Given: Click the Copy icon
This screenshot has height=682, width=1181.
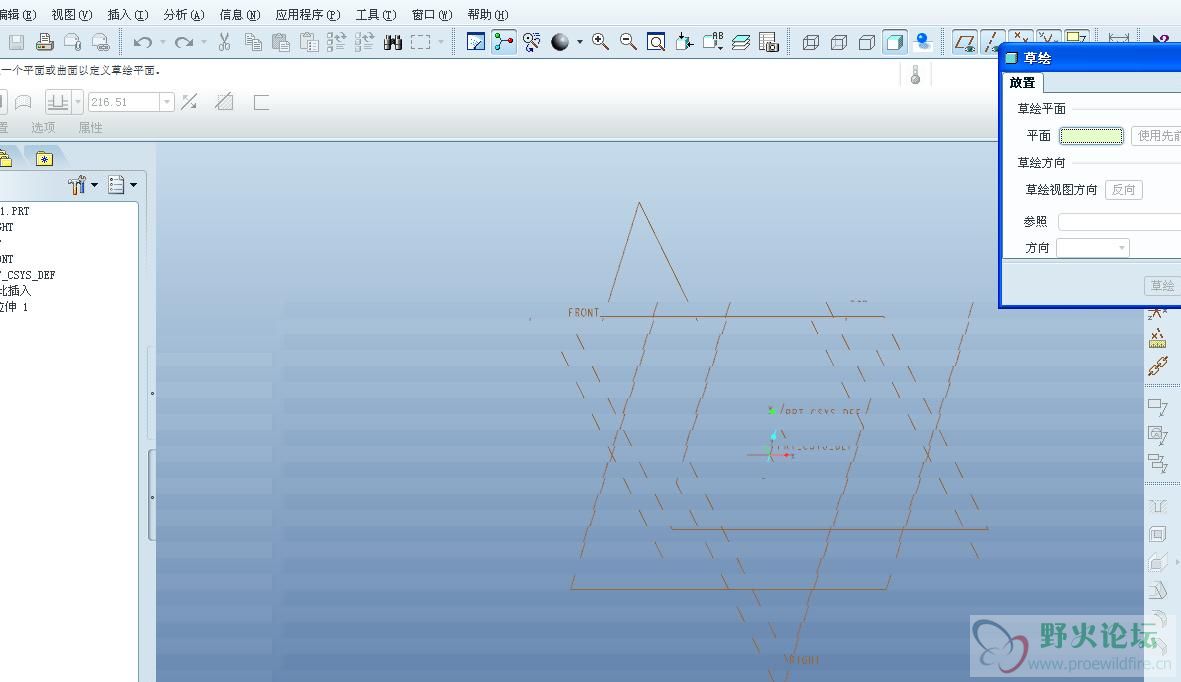Looking at the screenshot, I should (253, 42).
